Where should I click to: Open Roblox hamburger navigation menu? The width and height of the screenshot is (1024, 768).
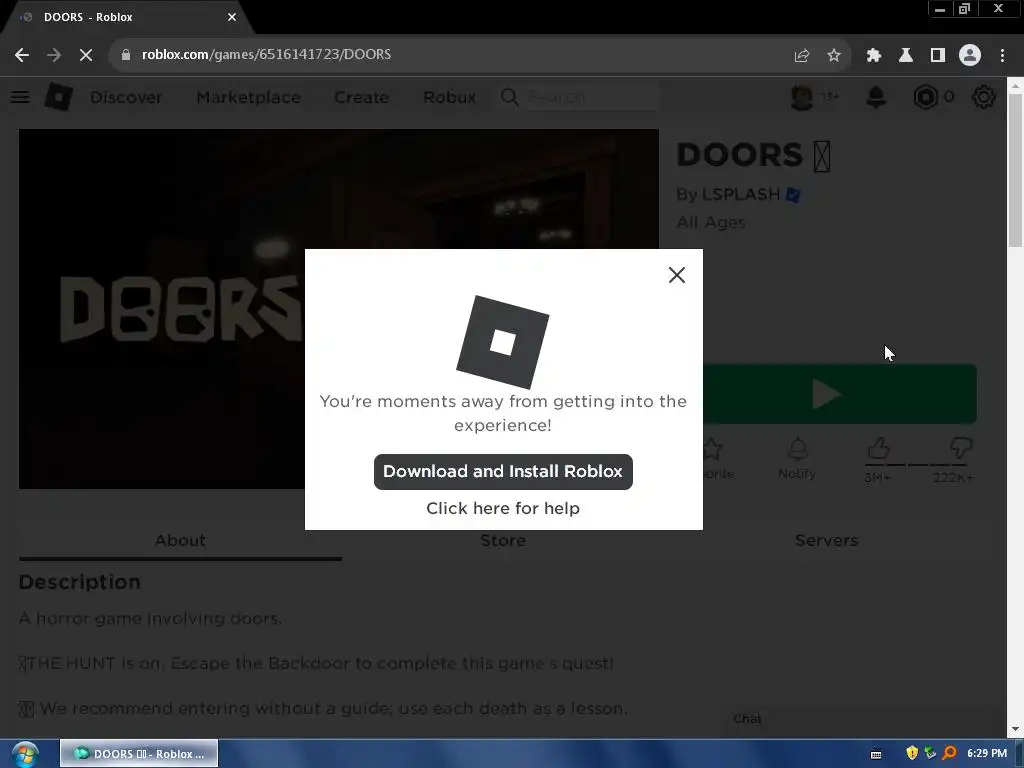(x=20, y=97)
